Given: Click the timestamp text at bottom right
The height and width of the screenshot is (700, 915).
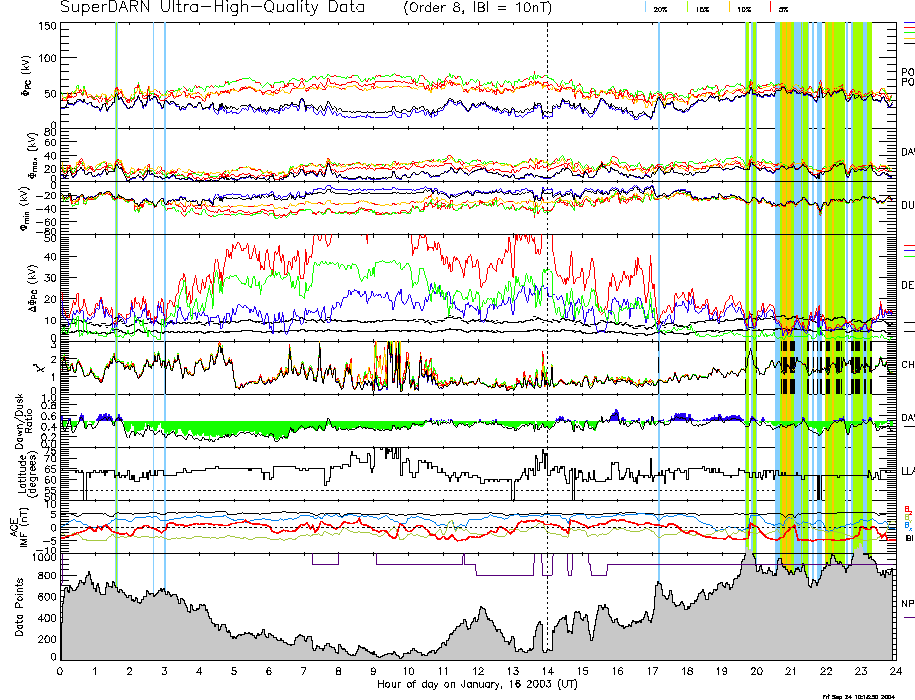Looking at the screenshot, I should (x=857, y=695).
